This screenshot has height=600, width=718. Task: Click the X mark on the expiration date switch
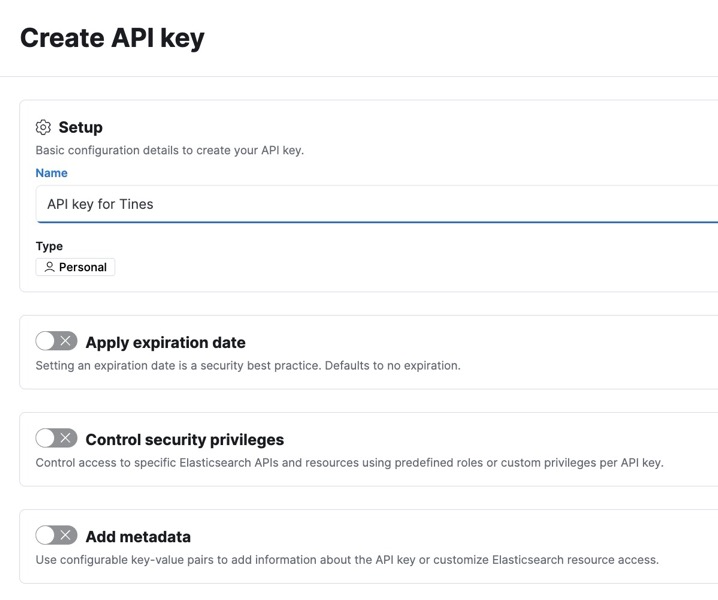(x=66, y=341)
